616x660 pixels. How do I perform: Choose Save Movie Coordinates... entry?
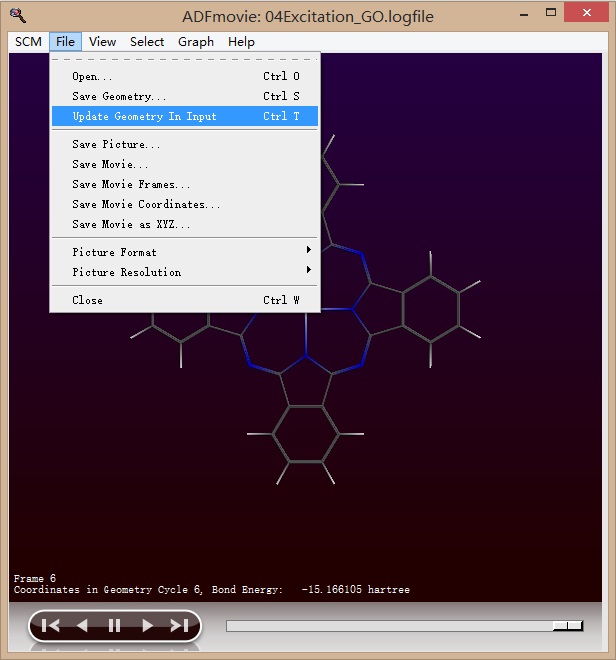coord(184,204)
